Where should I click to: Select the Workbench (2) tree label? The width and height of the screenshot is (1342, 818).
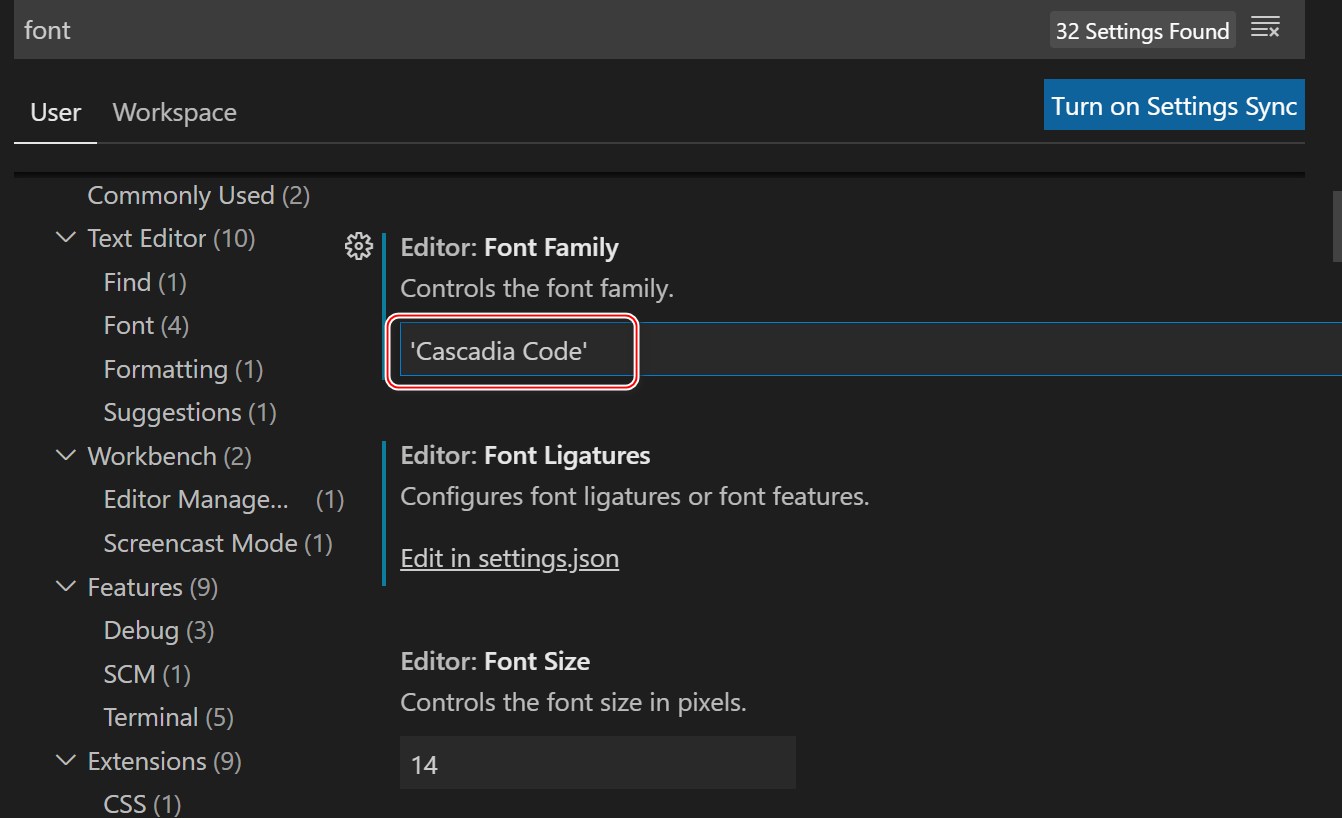170,456
